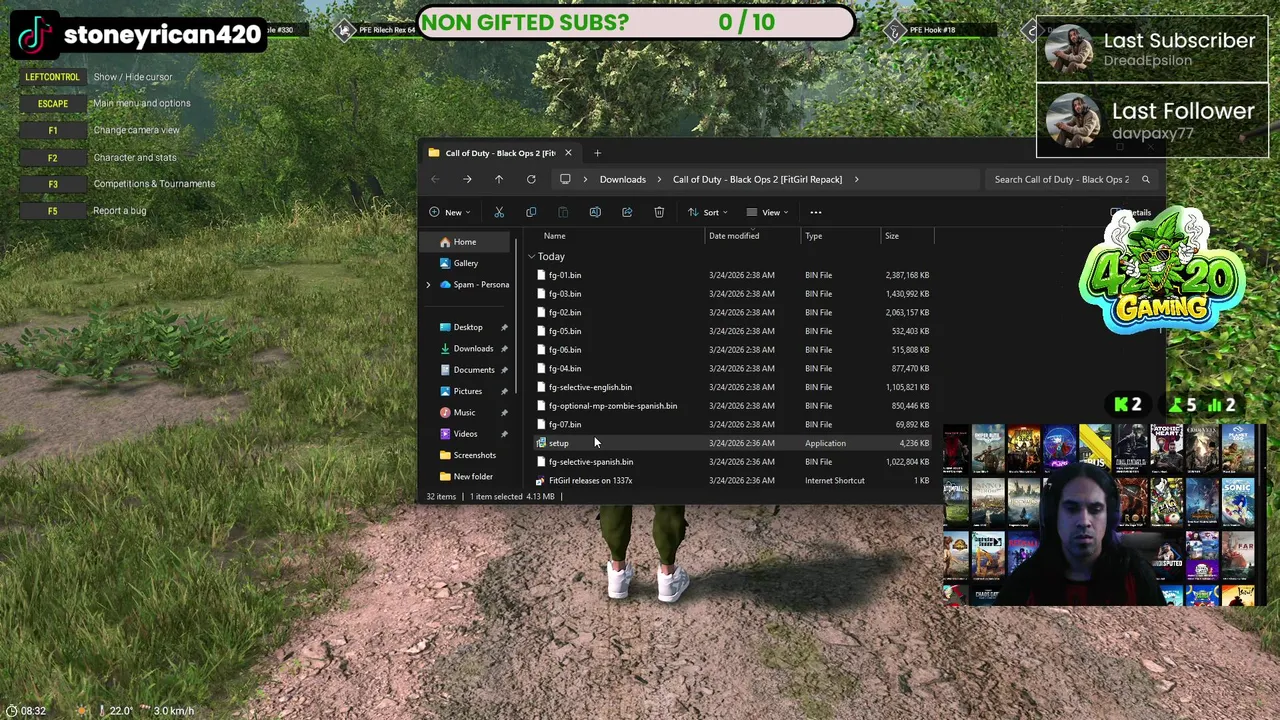Viewport: 1280px width, 720px height.
Task: Expand chevron after This PC icon
Action: tap(585, 179)
